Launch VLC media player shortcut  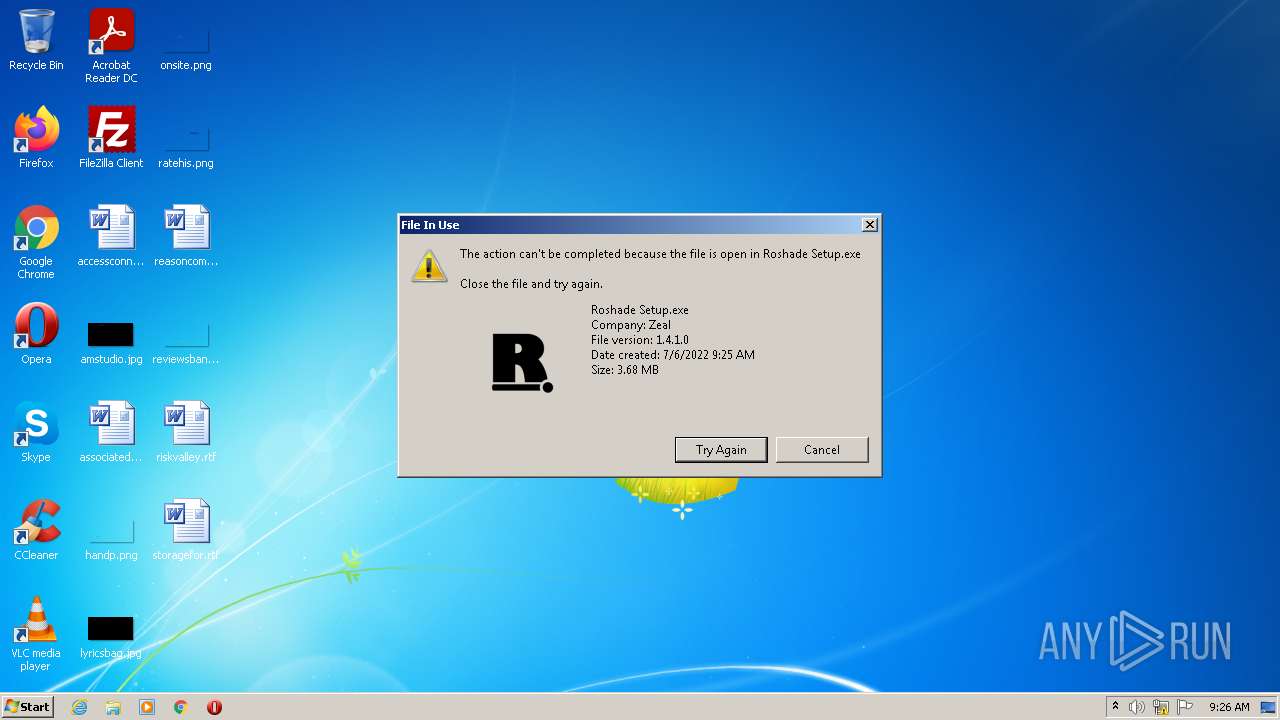[x=36, y=634]
